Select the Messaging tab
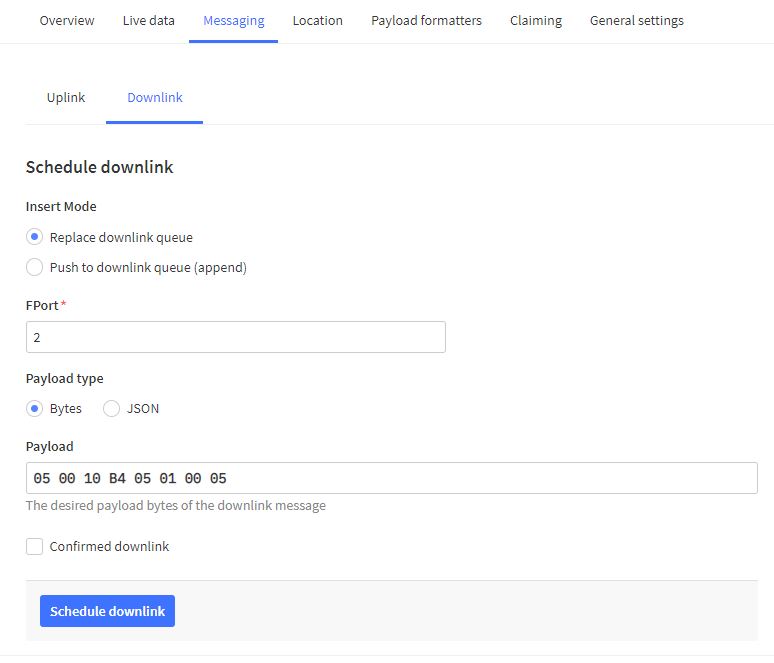Screen dimensions: 774x663 pos(233,21)
